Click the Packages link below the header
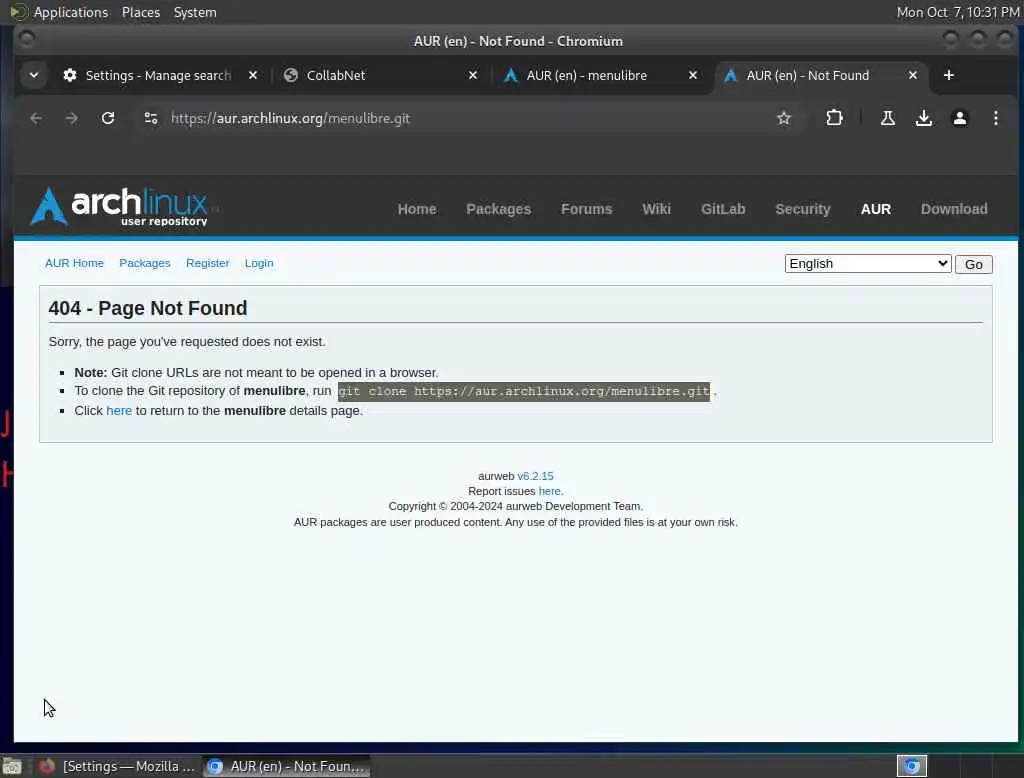The width and height of the screenshot is (1024, 778). pos(144,263)
